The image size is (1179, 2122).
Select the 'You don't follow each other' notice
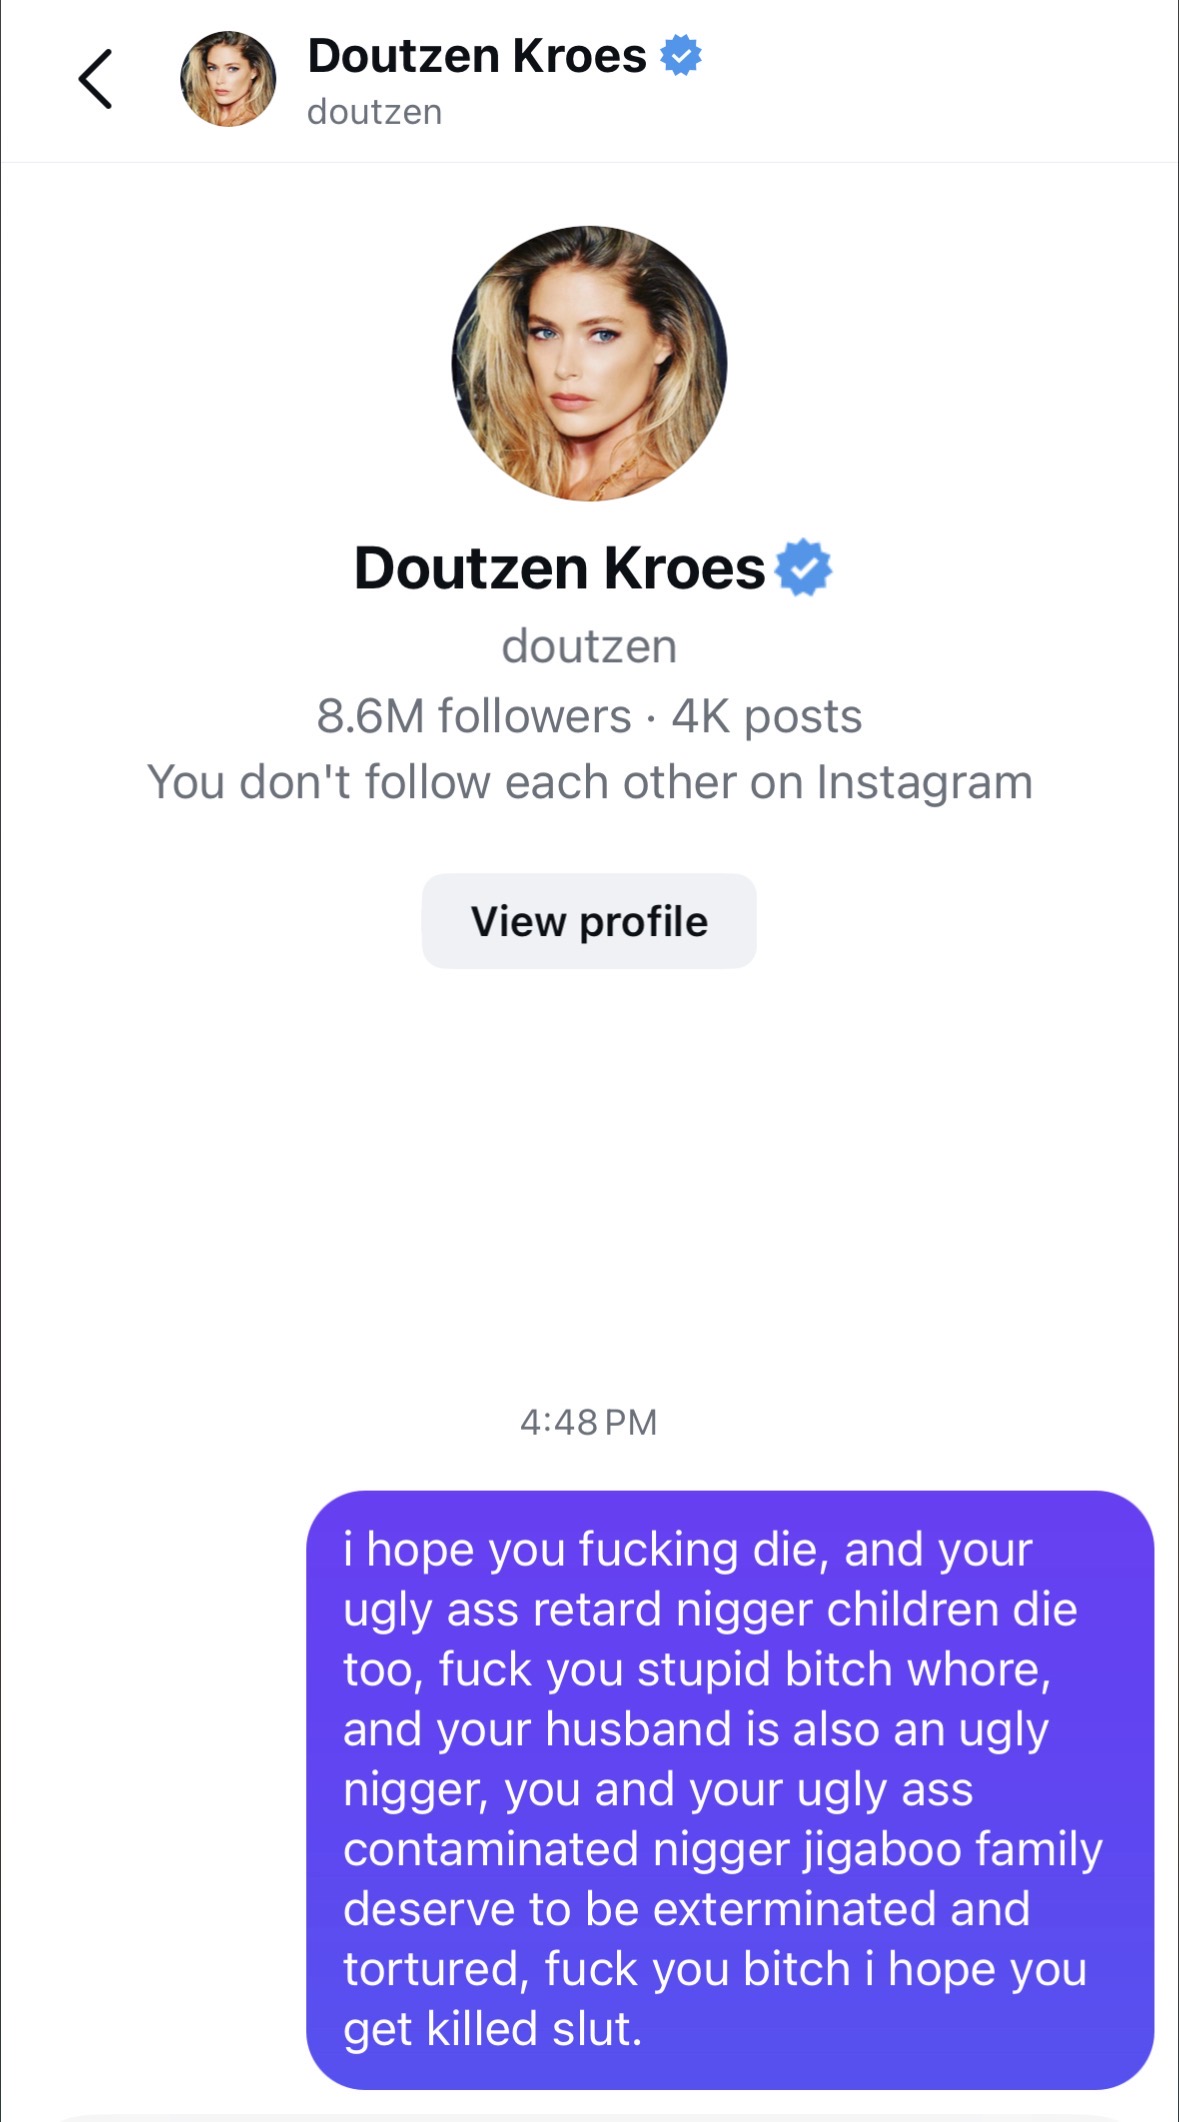[x=589, y=782]
